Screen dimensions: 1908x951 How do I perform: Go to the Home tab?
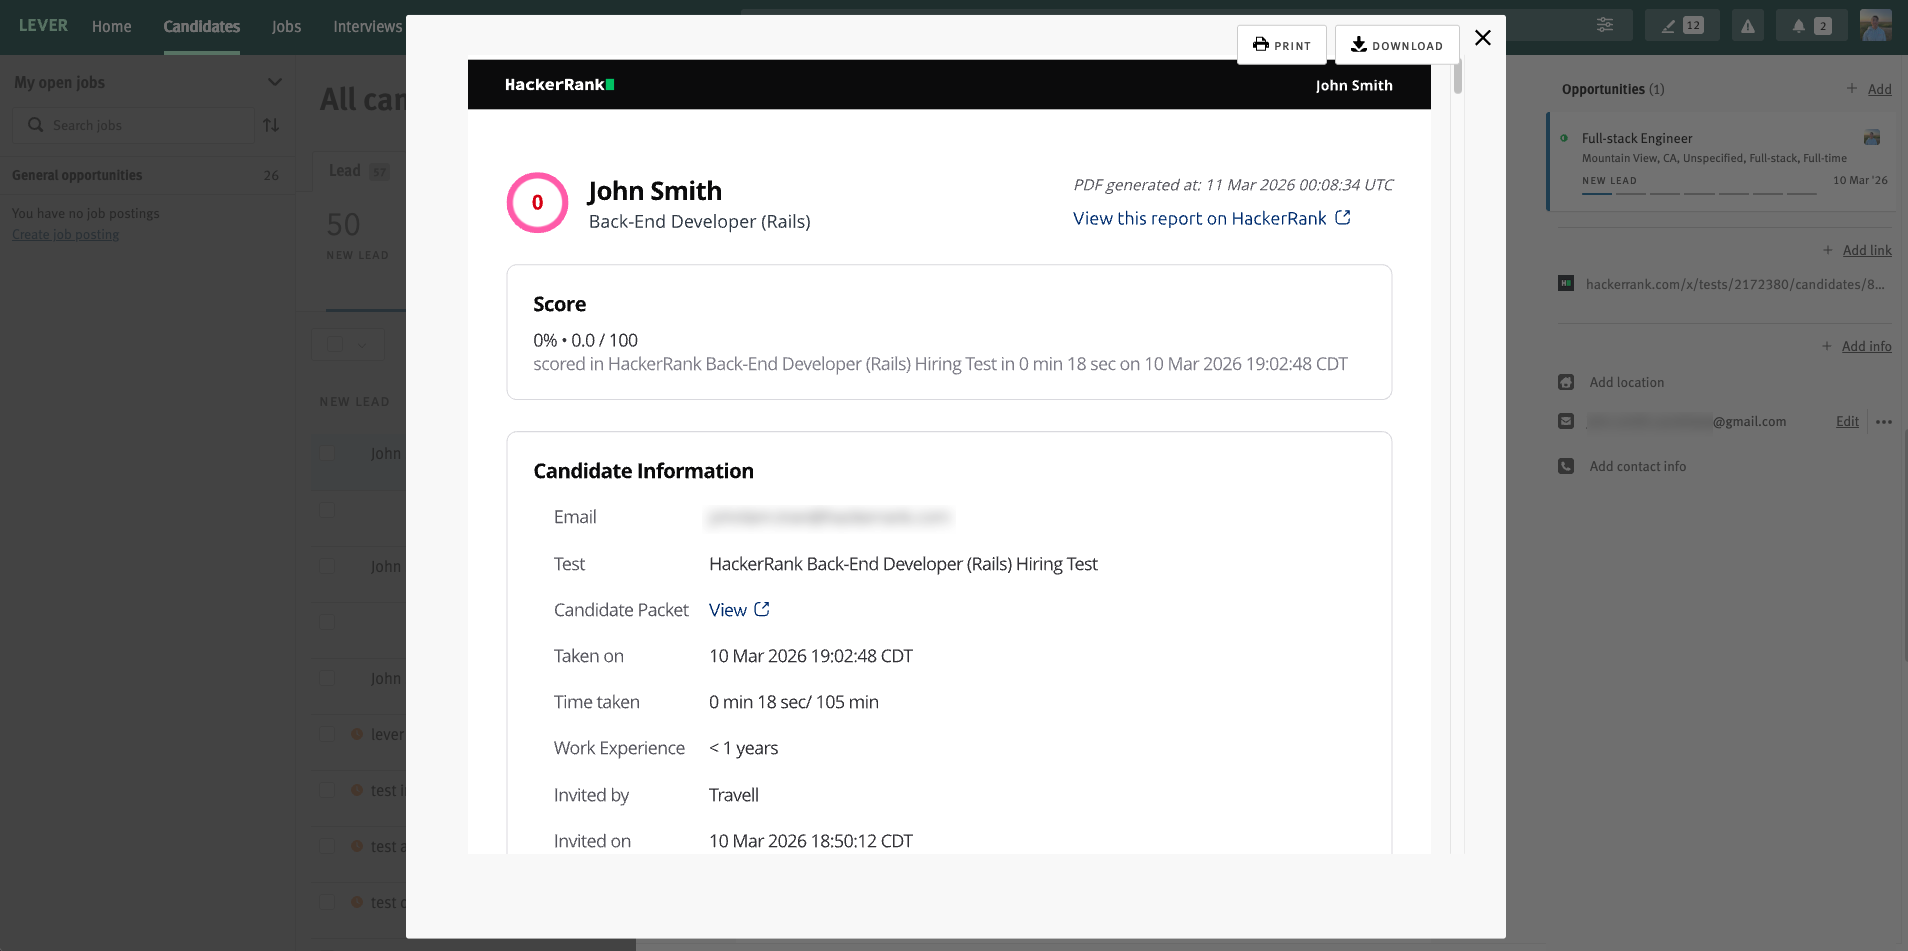(111, 27)
